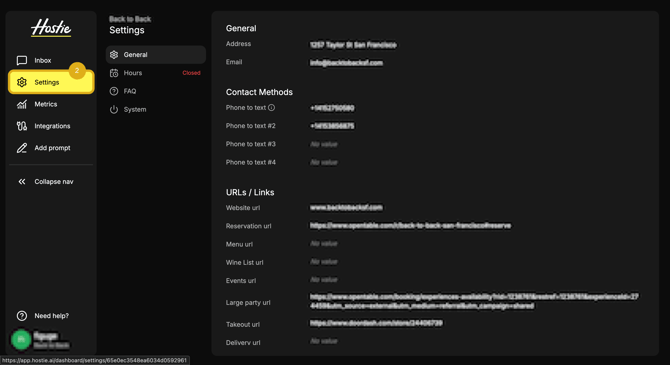Click the user name next to avatar
Screen dimensions: 670x365
45,336
